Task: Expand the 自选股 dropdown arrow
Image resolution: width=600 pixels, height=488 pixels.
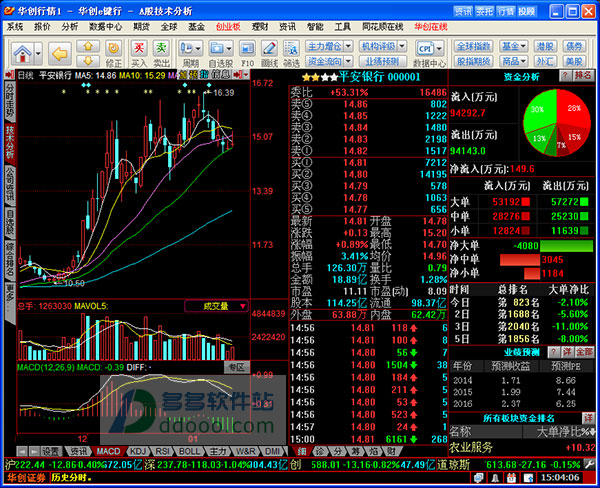Action: pos(229,49)
